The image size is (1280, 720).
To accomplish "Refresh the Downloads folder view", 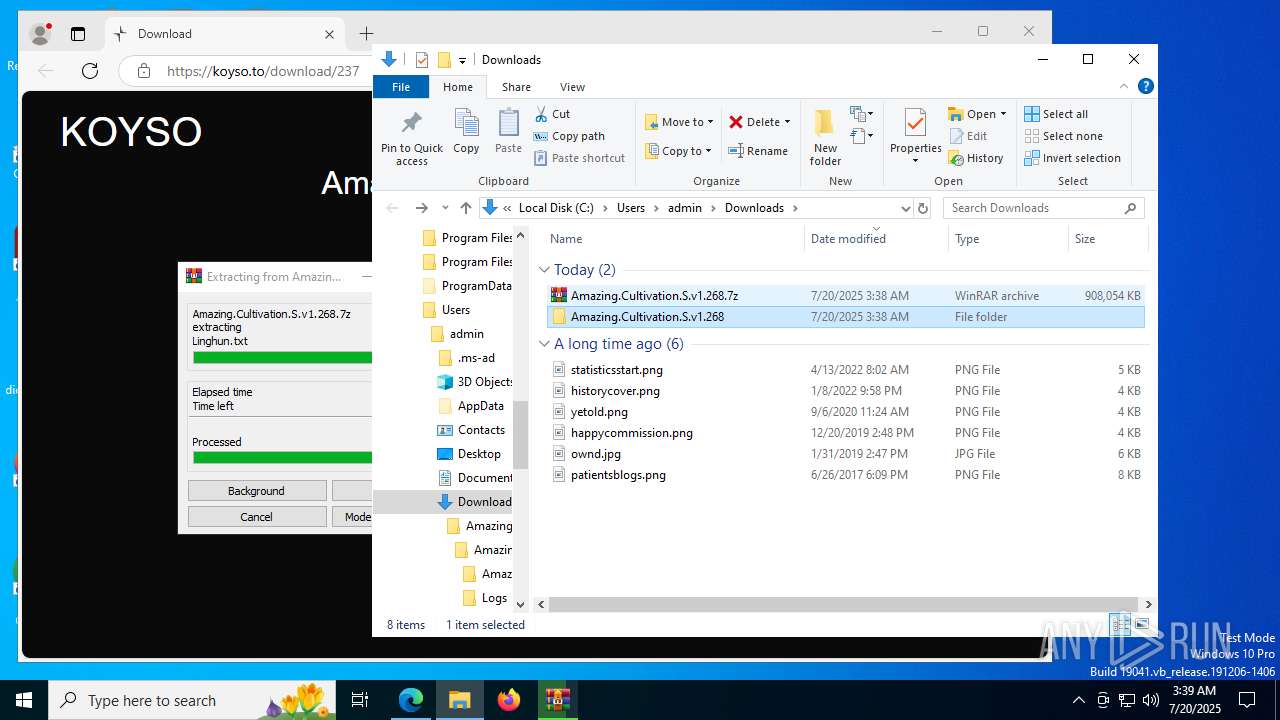I will 923,208.
